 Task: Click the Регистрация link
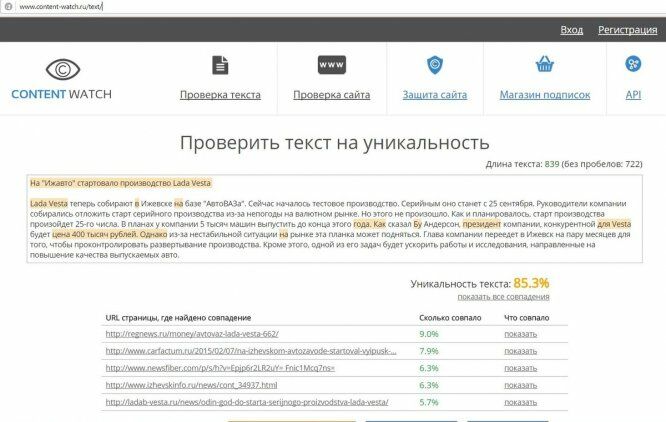coord(627,30)
